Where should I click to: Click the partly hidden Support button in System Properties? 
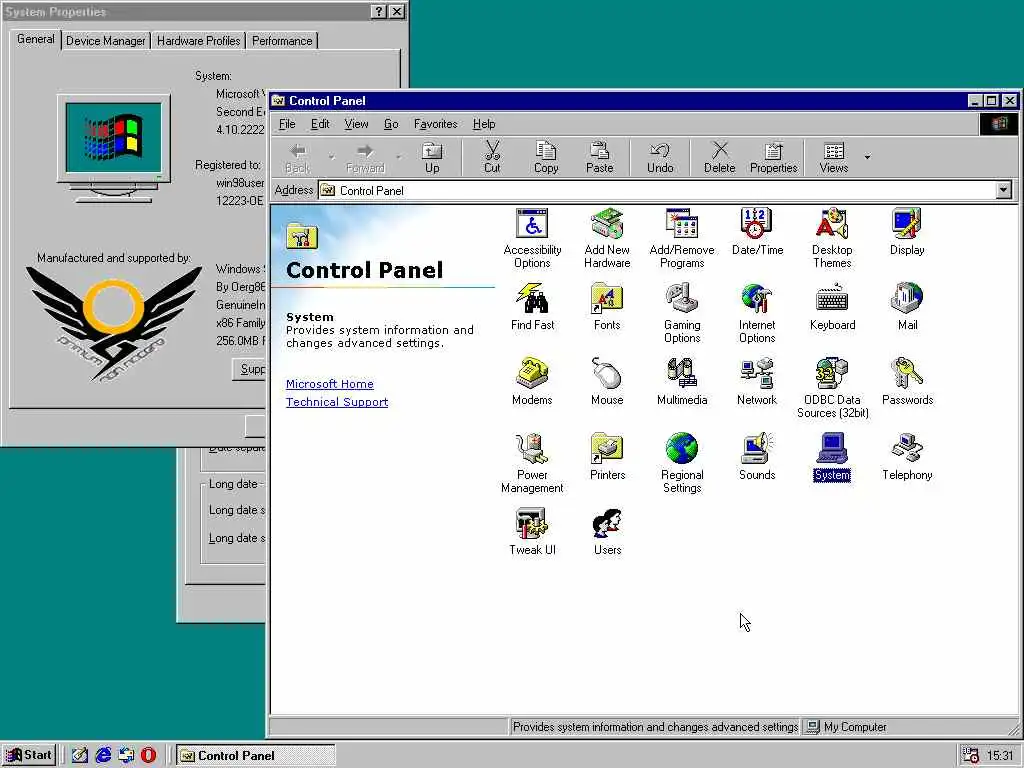(x=249, y=369)
